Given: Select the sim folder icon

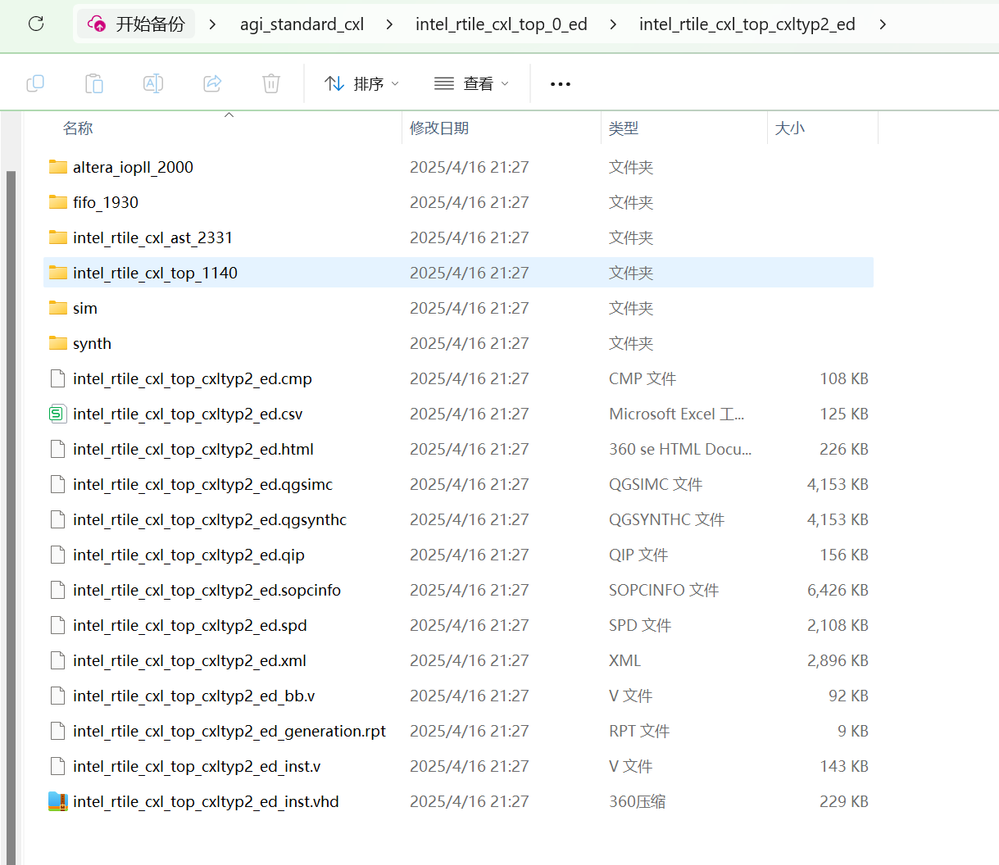Looking at the screenshot, I should click(58, 308).
